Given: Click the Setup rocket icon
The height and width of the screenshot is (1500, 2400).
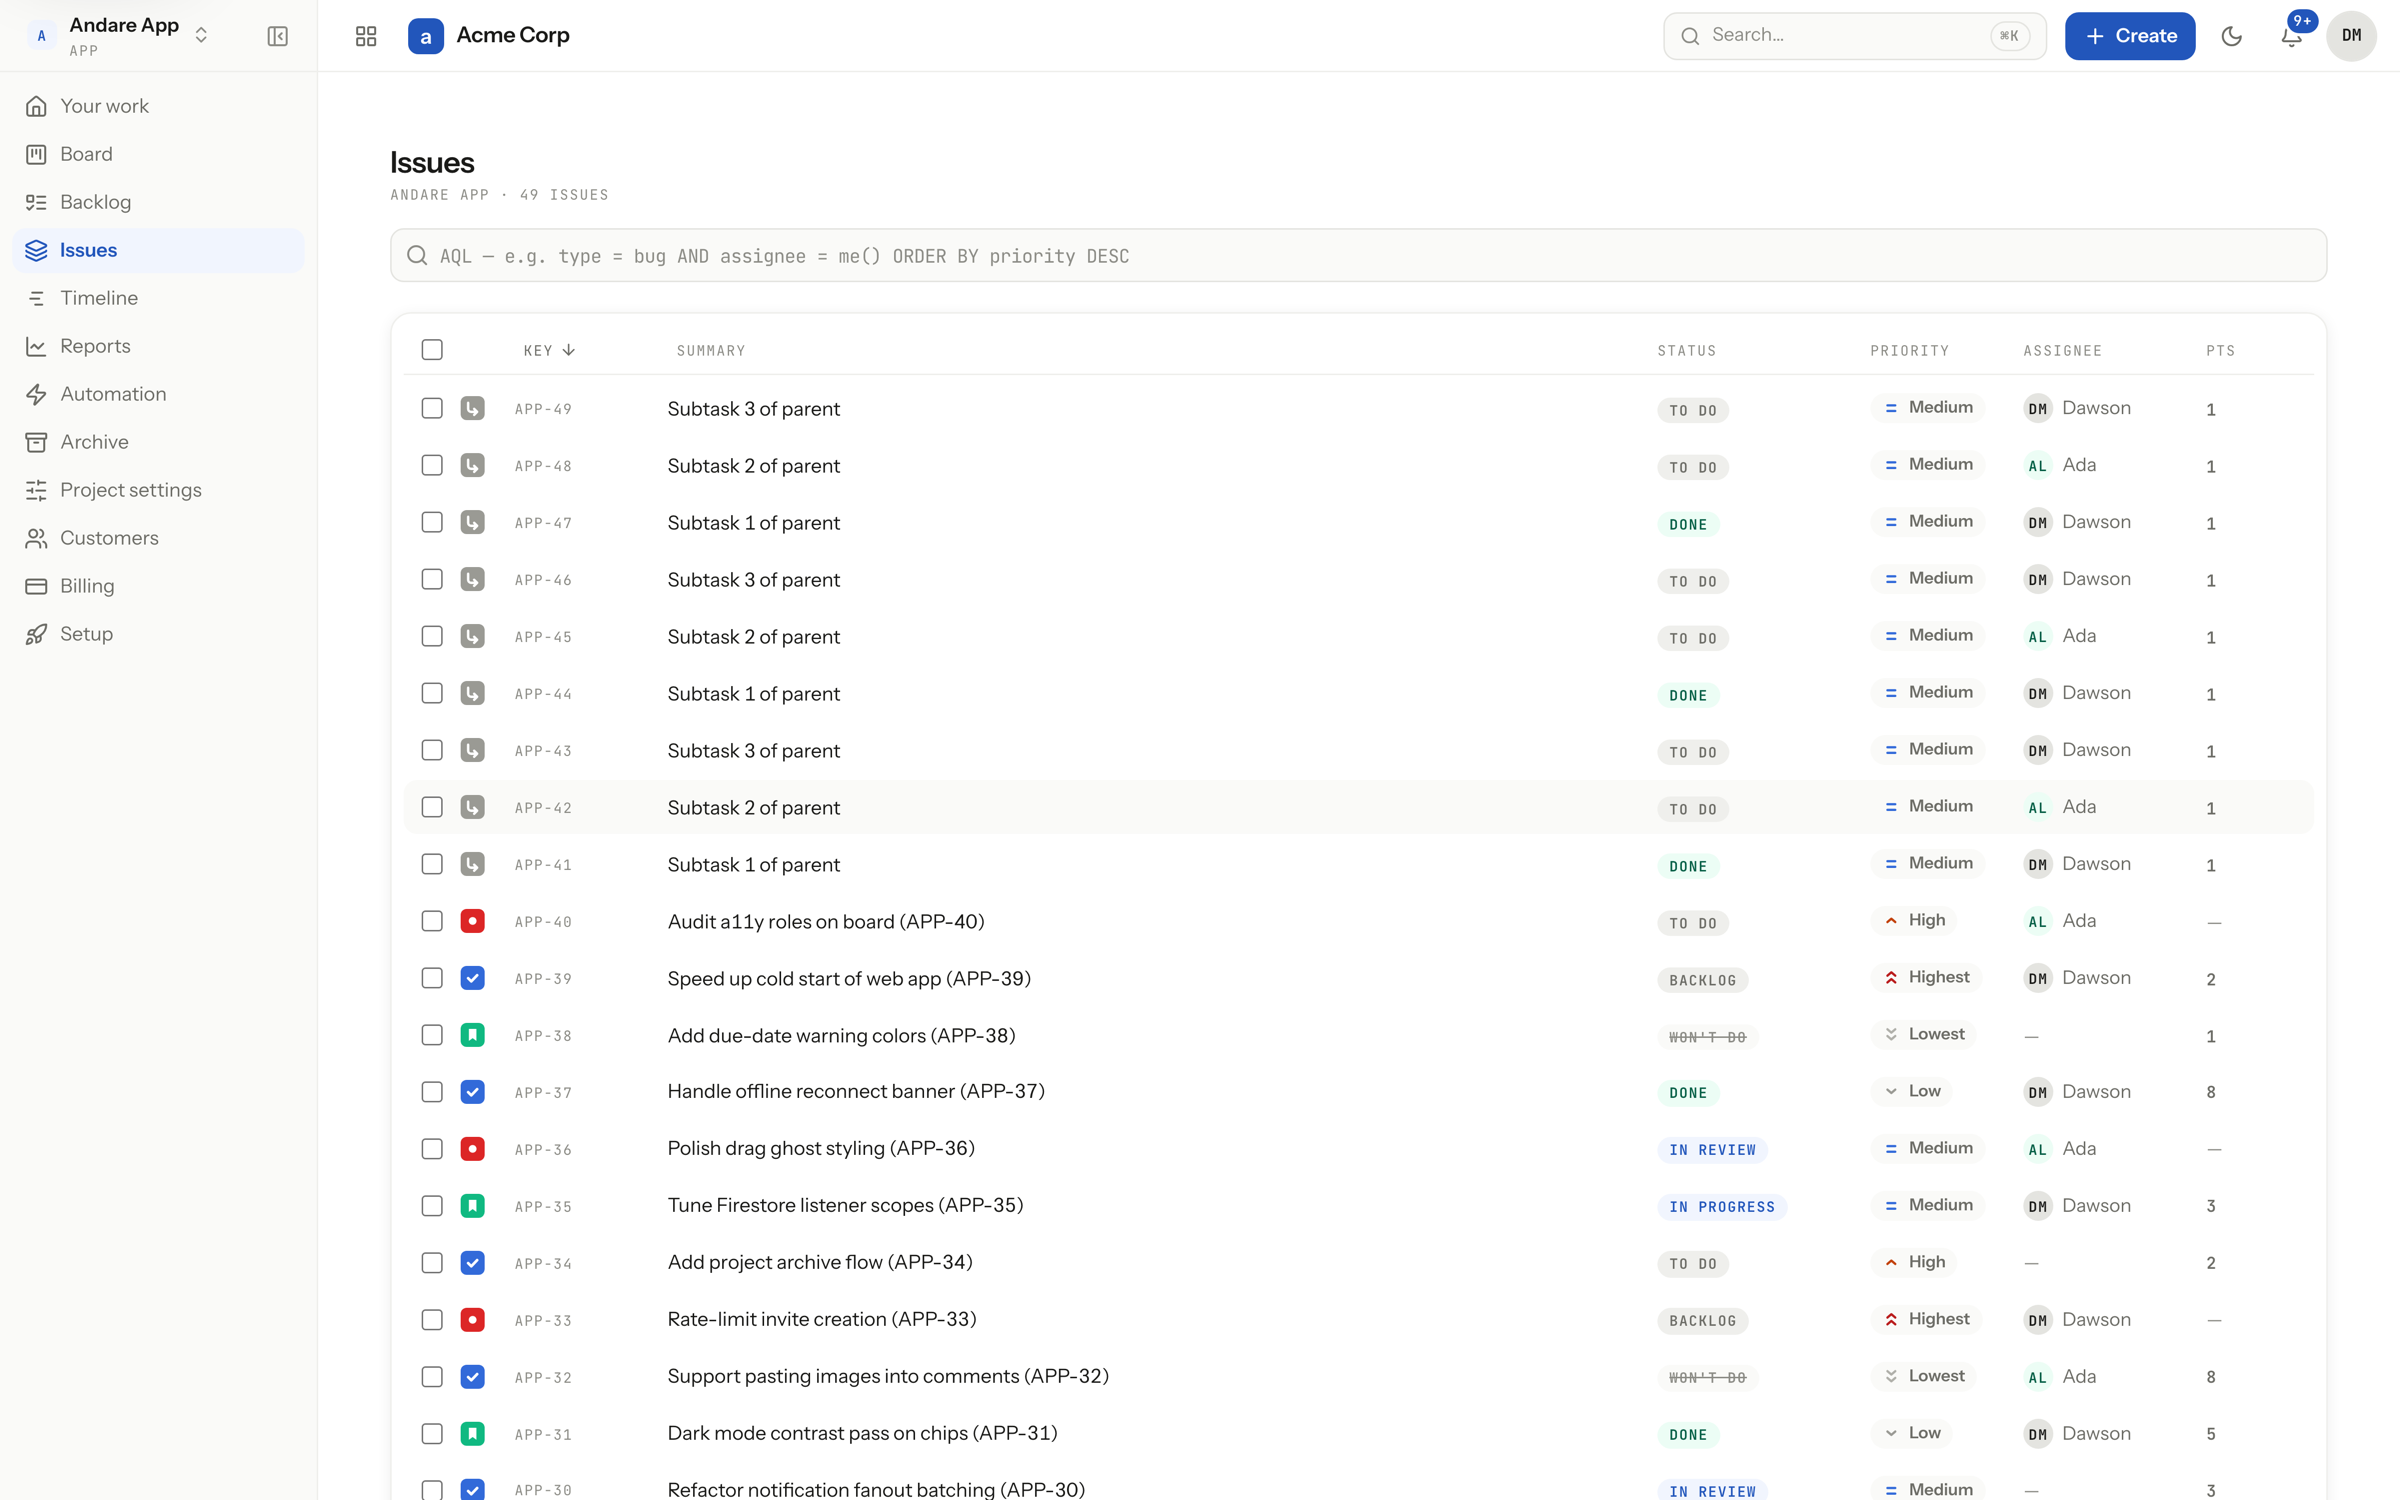Looking at the screenshot, I should click(x=36, y=634).
